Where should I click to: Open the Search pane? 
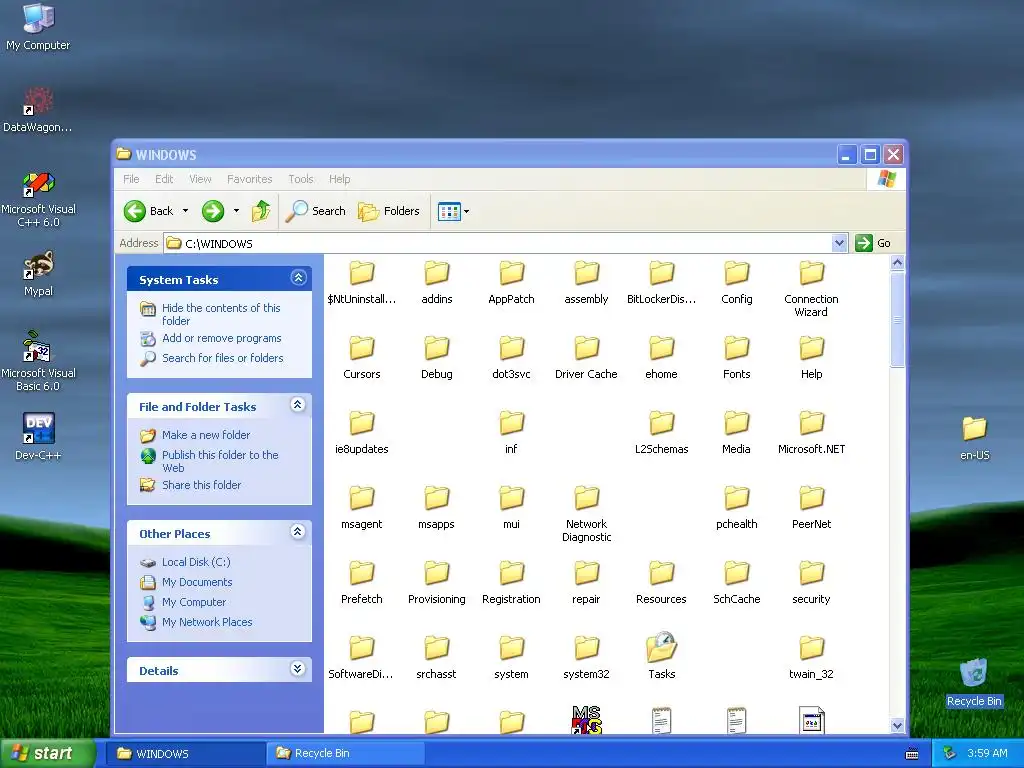tap(315, 211)
